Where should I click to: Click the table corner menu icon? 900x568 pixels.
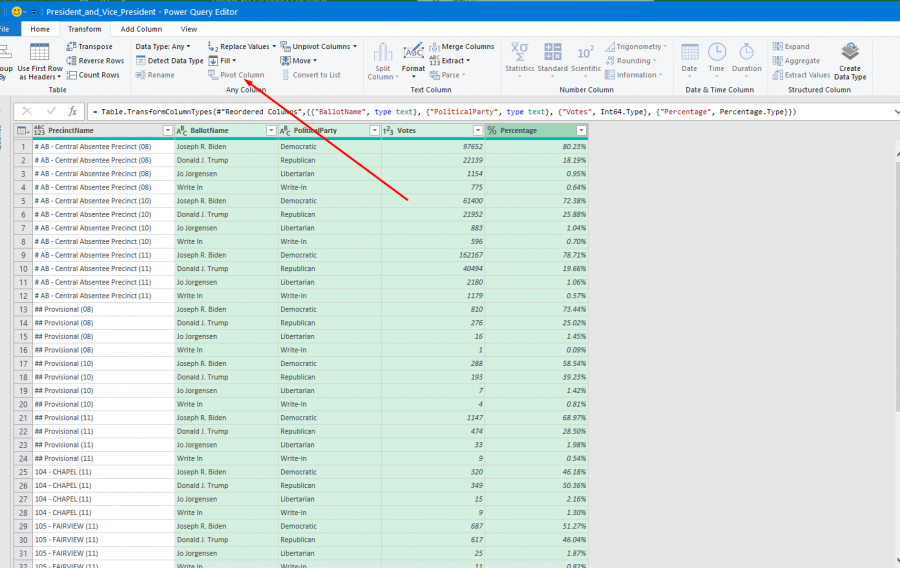[x=23, y=131]
